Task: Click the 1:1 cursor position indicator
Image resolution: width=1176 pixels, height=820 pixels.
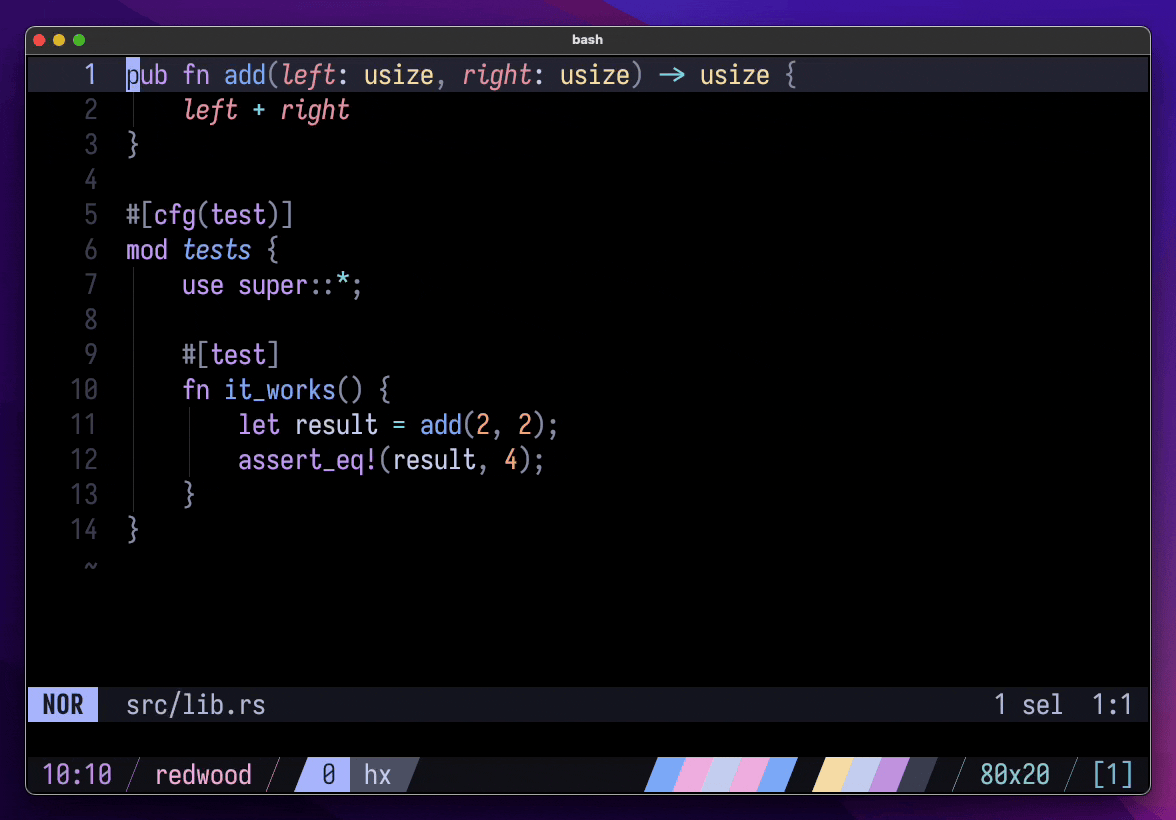Action: pos(1112,705)
